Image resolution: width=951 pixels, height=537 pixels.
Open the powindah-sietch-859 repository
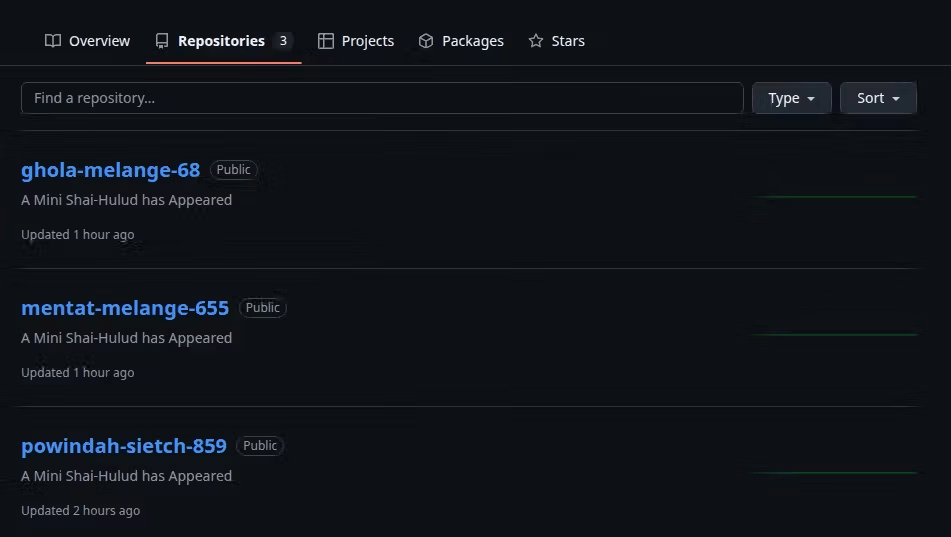124,446
